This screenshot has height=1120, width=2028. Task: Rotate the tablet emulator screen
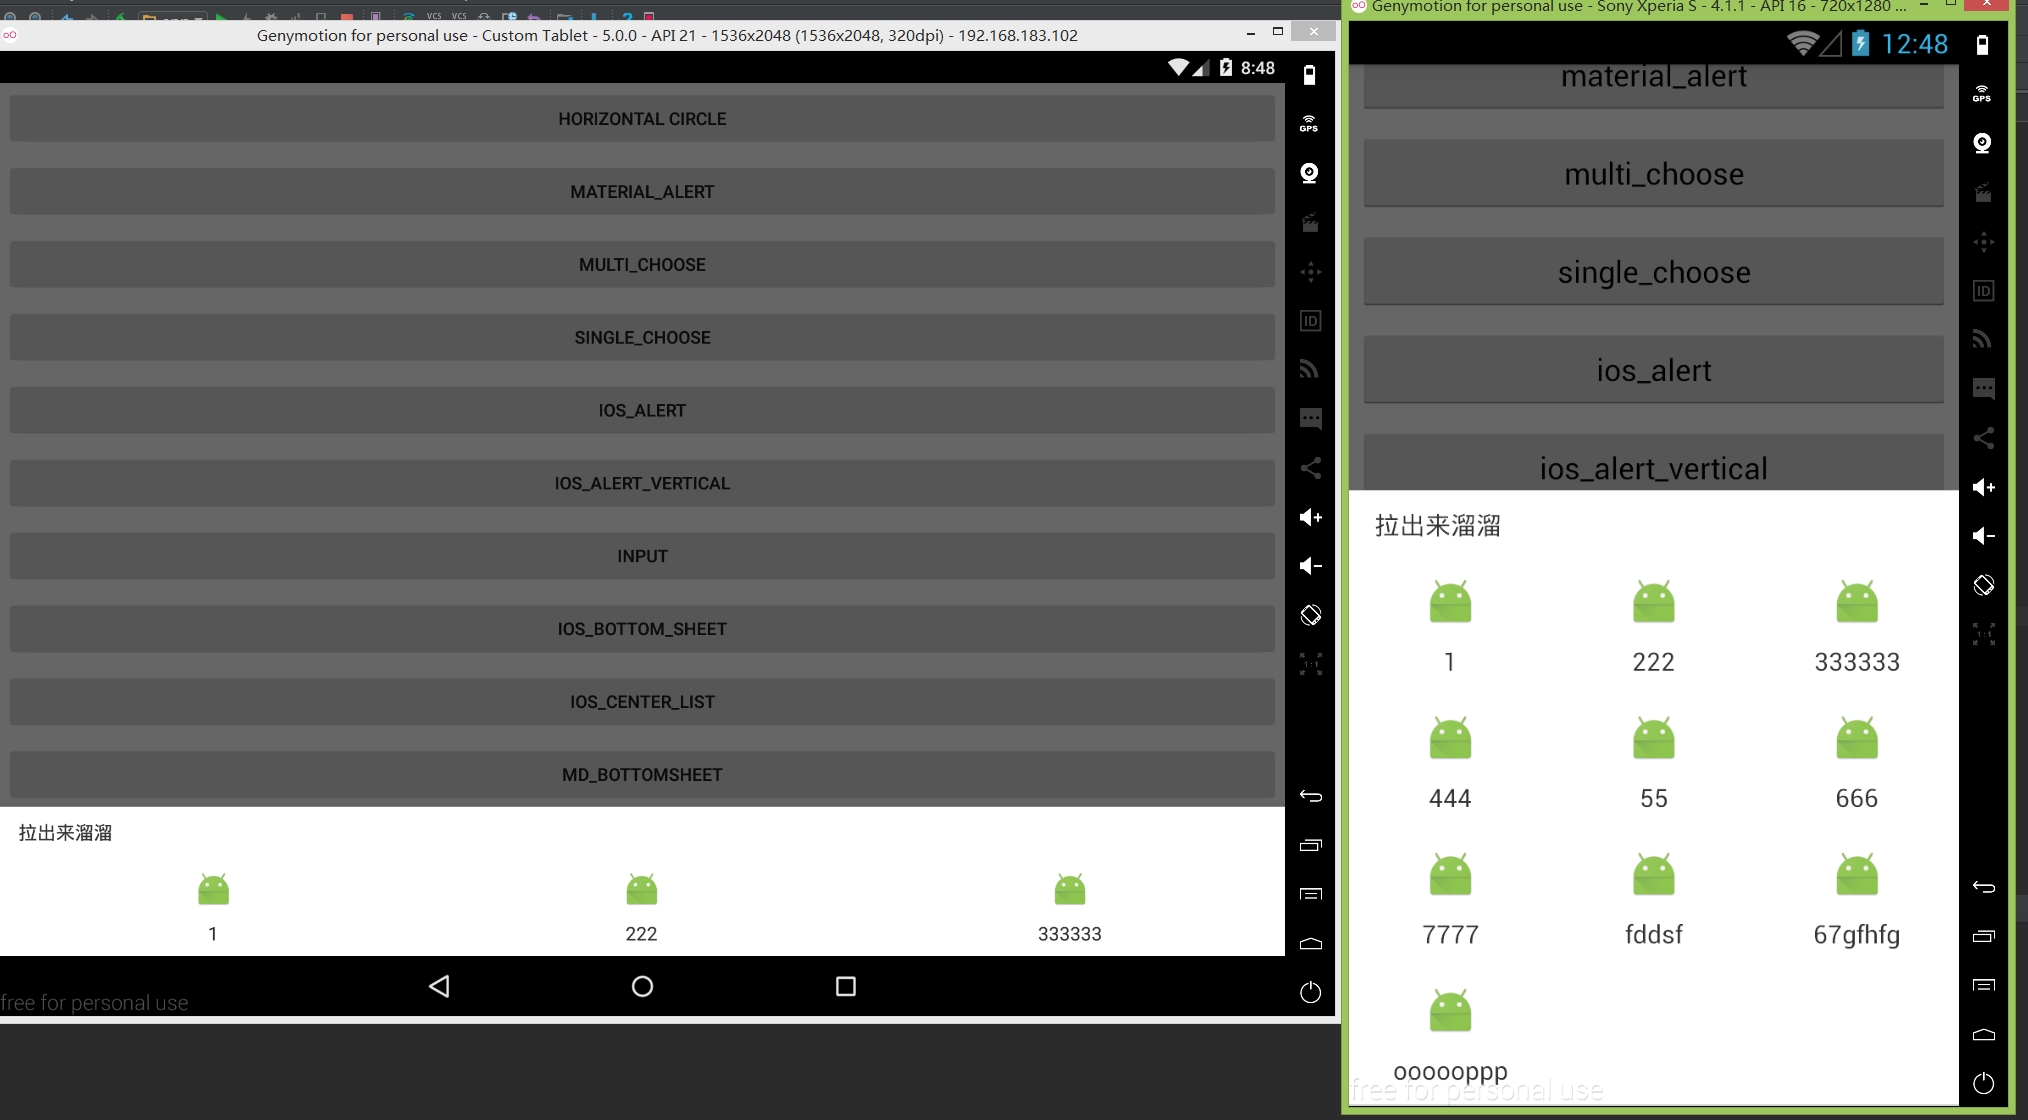click(1310, 615)
